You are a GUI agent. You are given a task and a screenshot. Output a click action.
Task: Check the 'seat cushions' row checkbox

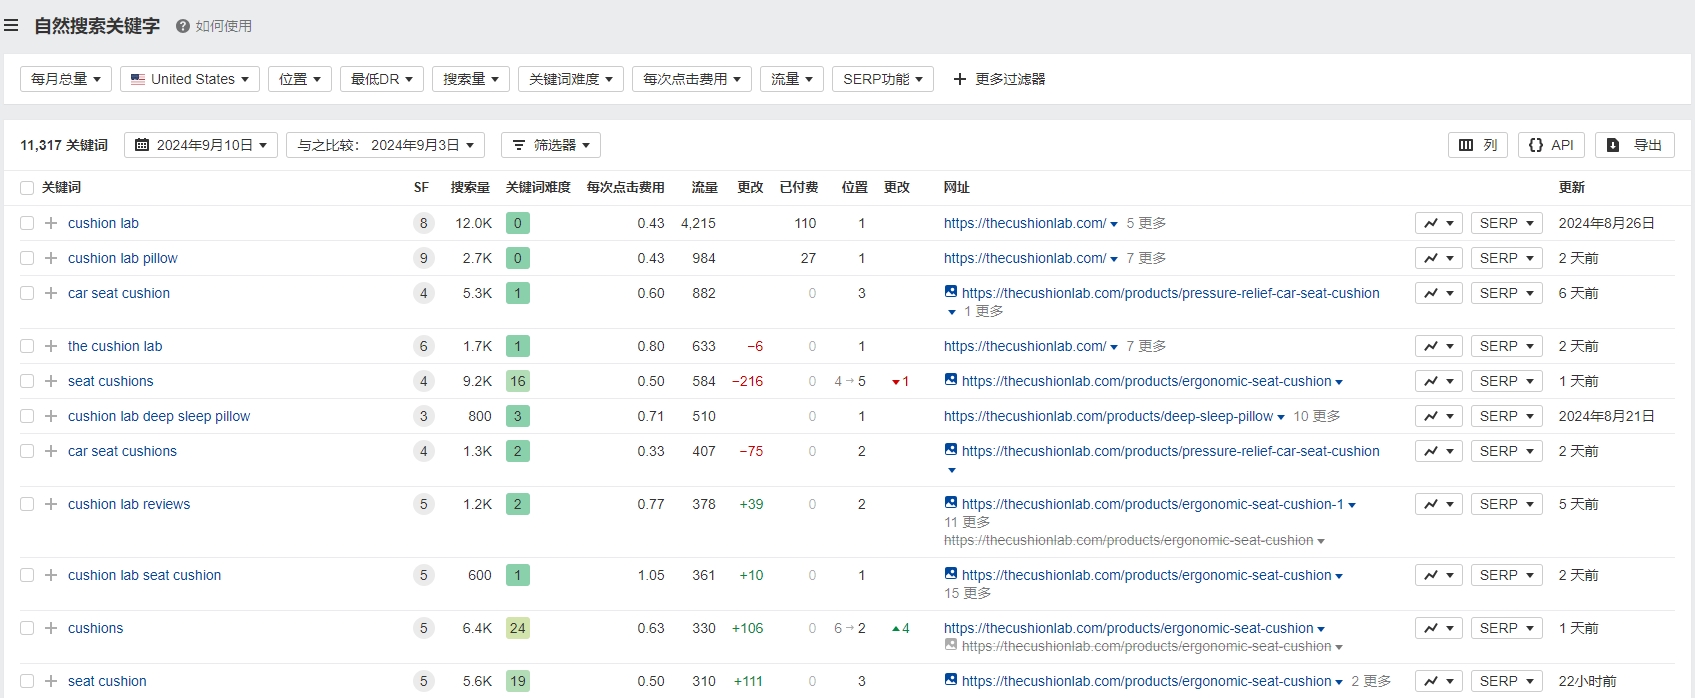click(27, 381)
